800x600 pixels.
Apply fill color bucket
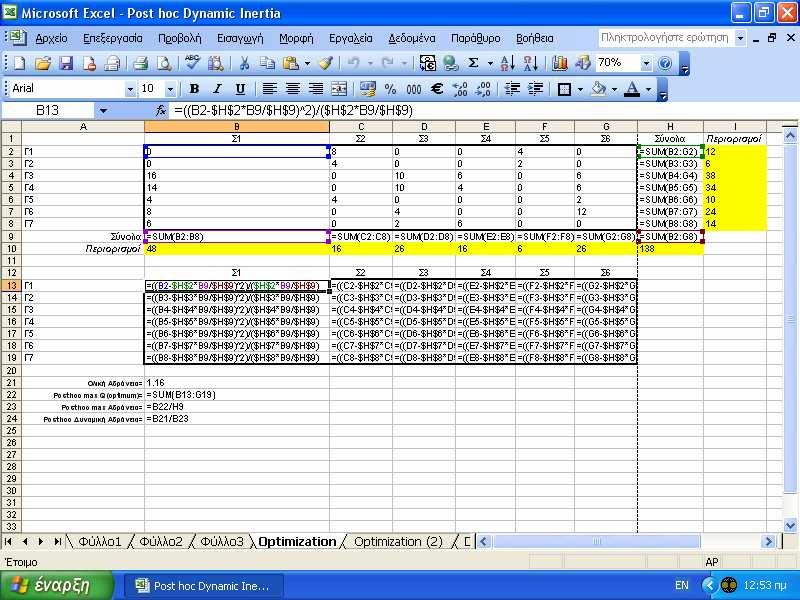tap(599, 89)
